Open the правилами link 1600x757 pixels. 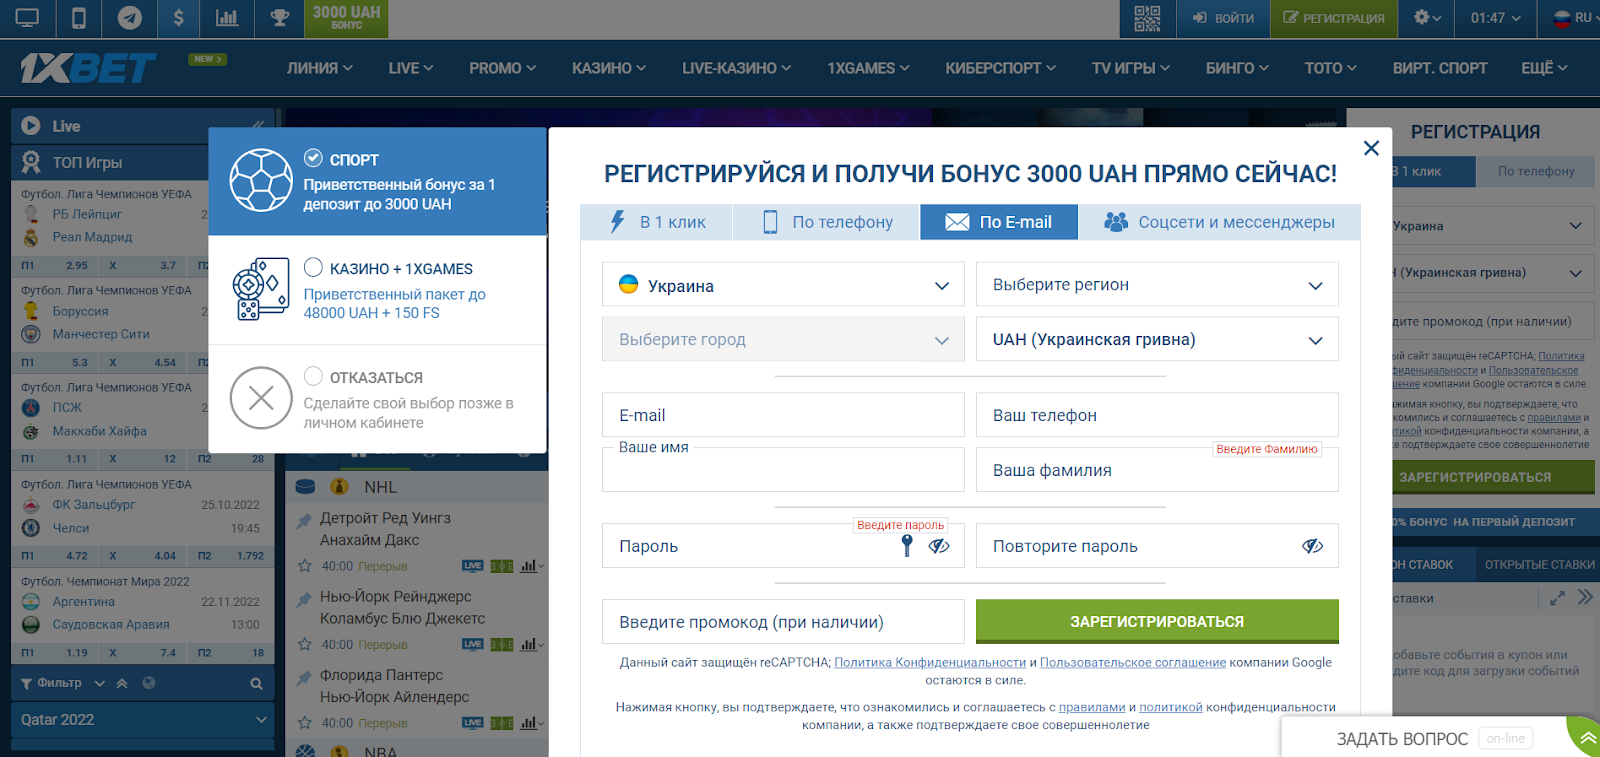point(1092,707)
